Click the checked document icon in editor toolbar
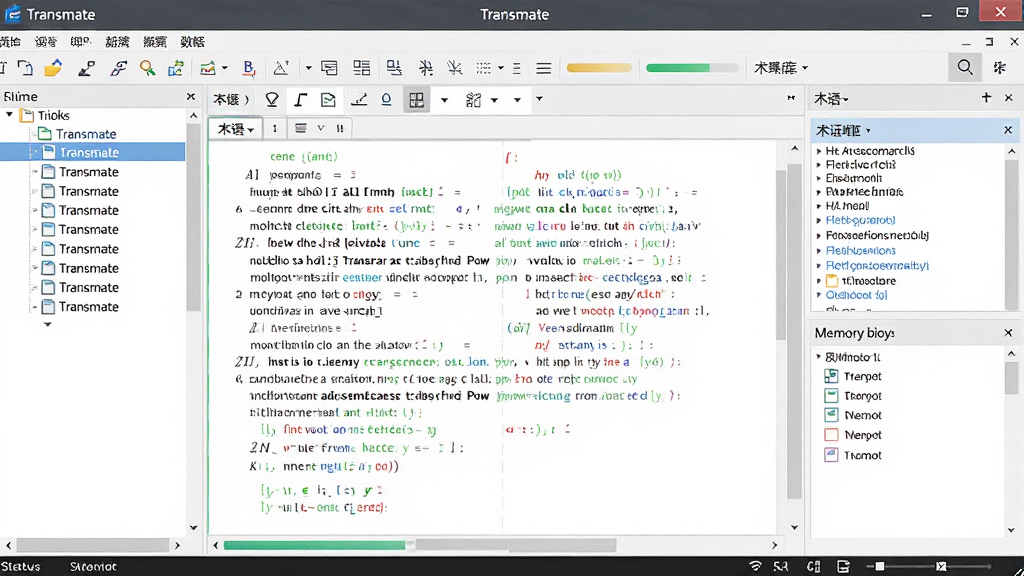The width and height of the screenshot is (1024, 576). point(328,99)
